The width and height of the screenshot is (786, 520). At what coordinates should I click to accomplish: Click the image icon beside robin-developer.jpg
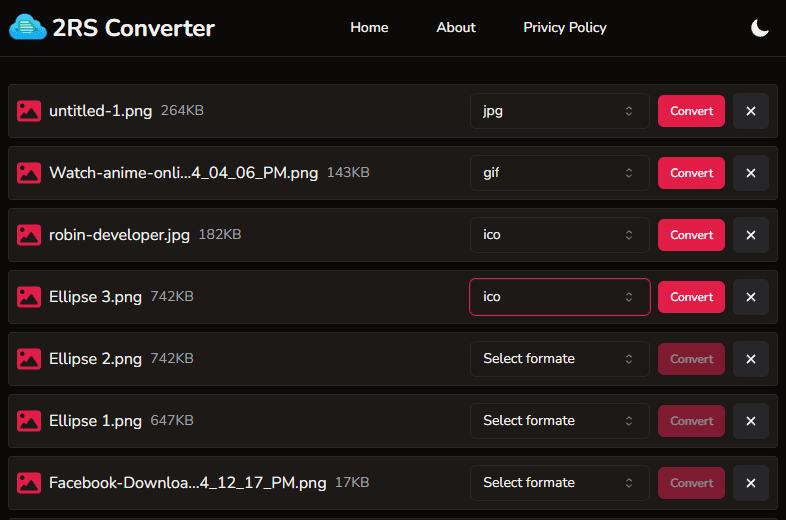(29, 235)
